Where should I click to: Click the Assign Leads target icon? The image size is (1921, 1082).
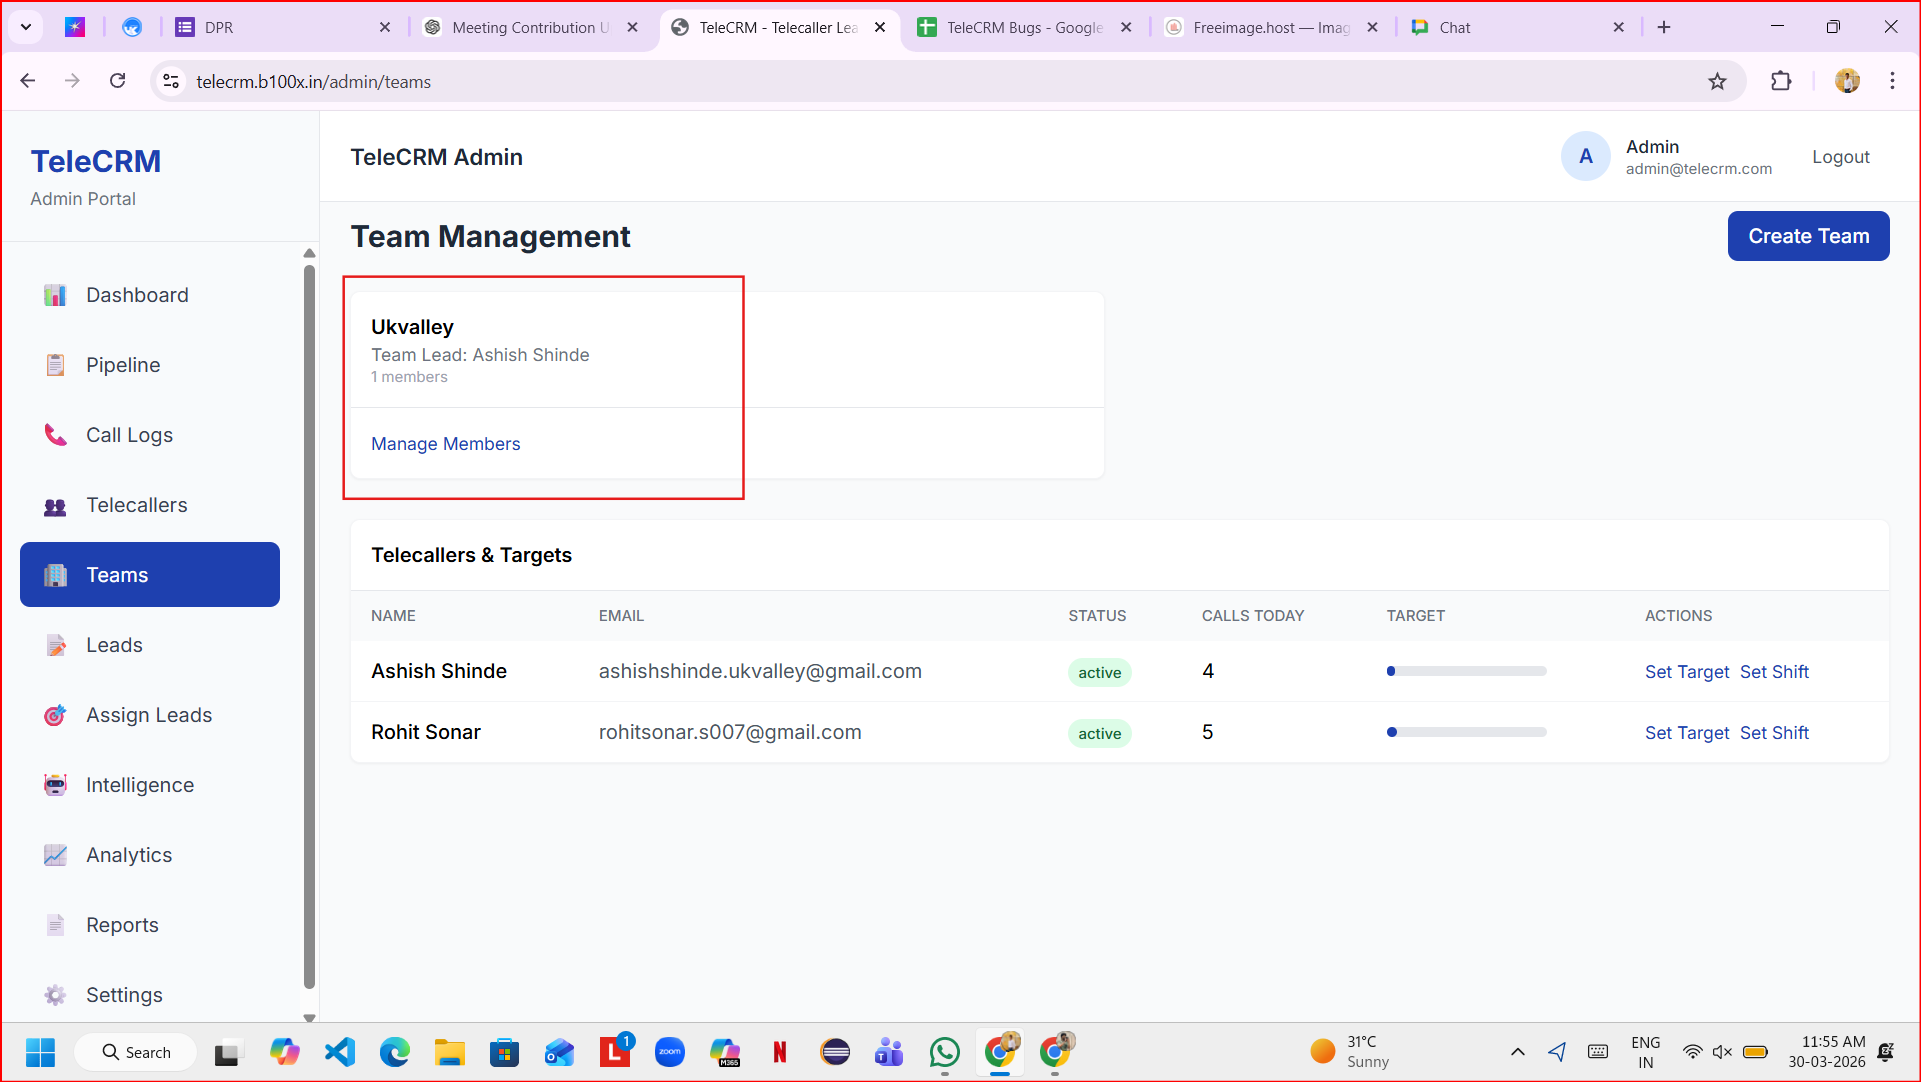point(55,715)
